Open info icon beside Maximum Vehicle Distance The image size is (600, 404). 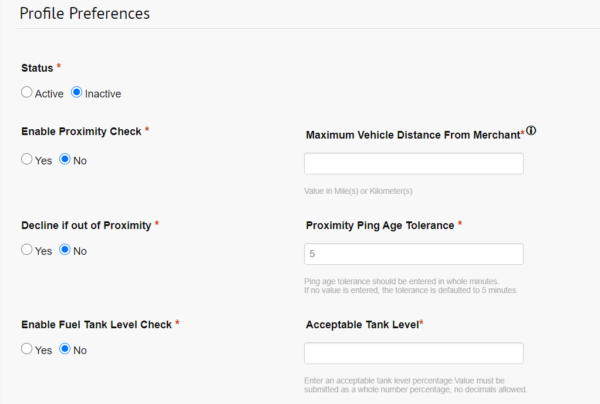click(531, 131)
